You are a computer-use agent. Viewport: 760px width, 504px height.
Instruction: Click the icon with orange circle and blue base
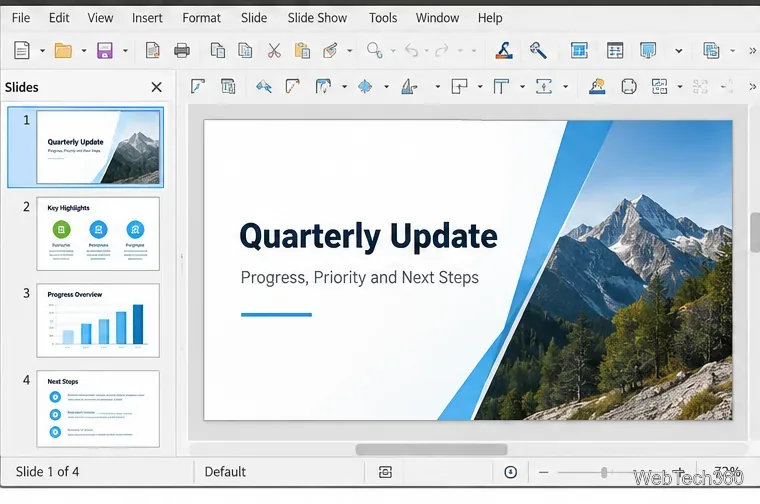pos(597,87)
